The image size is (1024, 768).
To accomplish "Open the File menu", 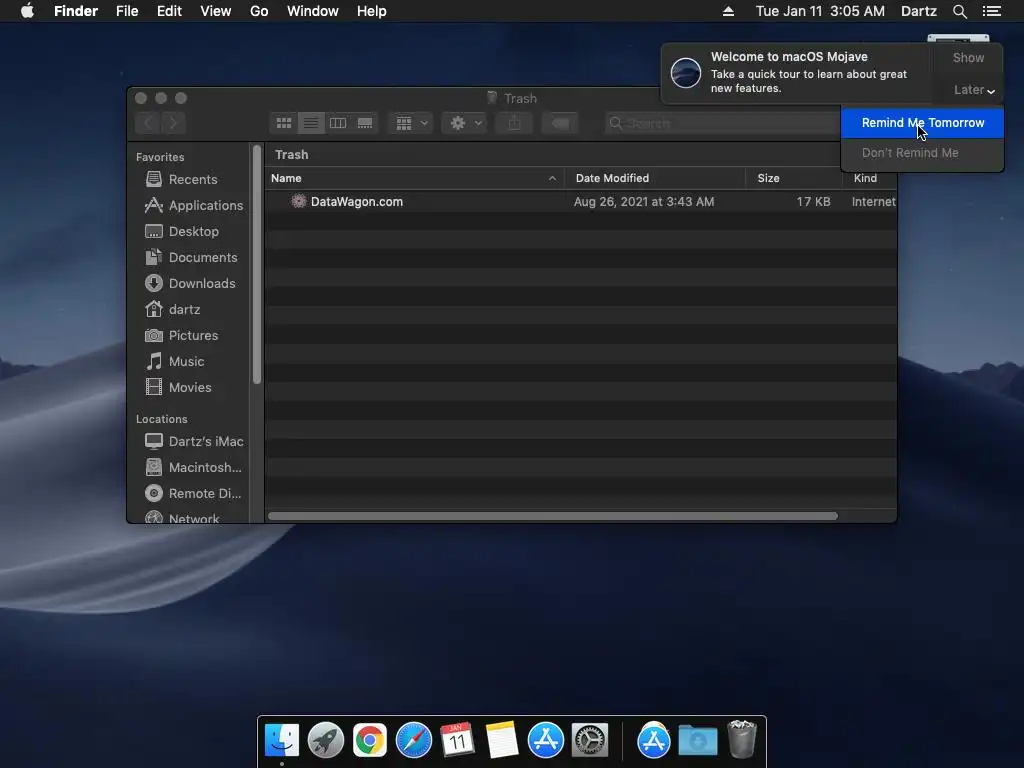I will click(x=127, y=11).
